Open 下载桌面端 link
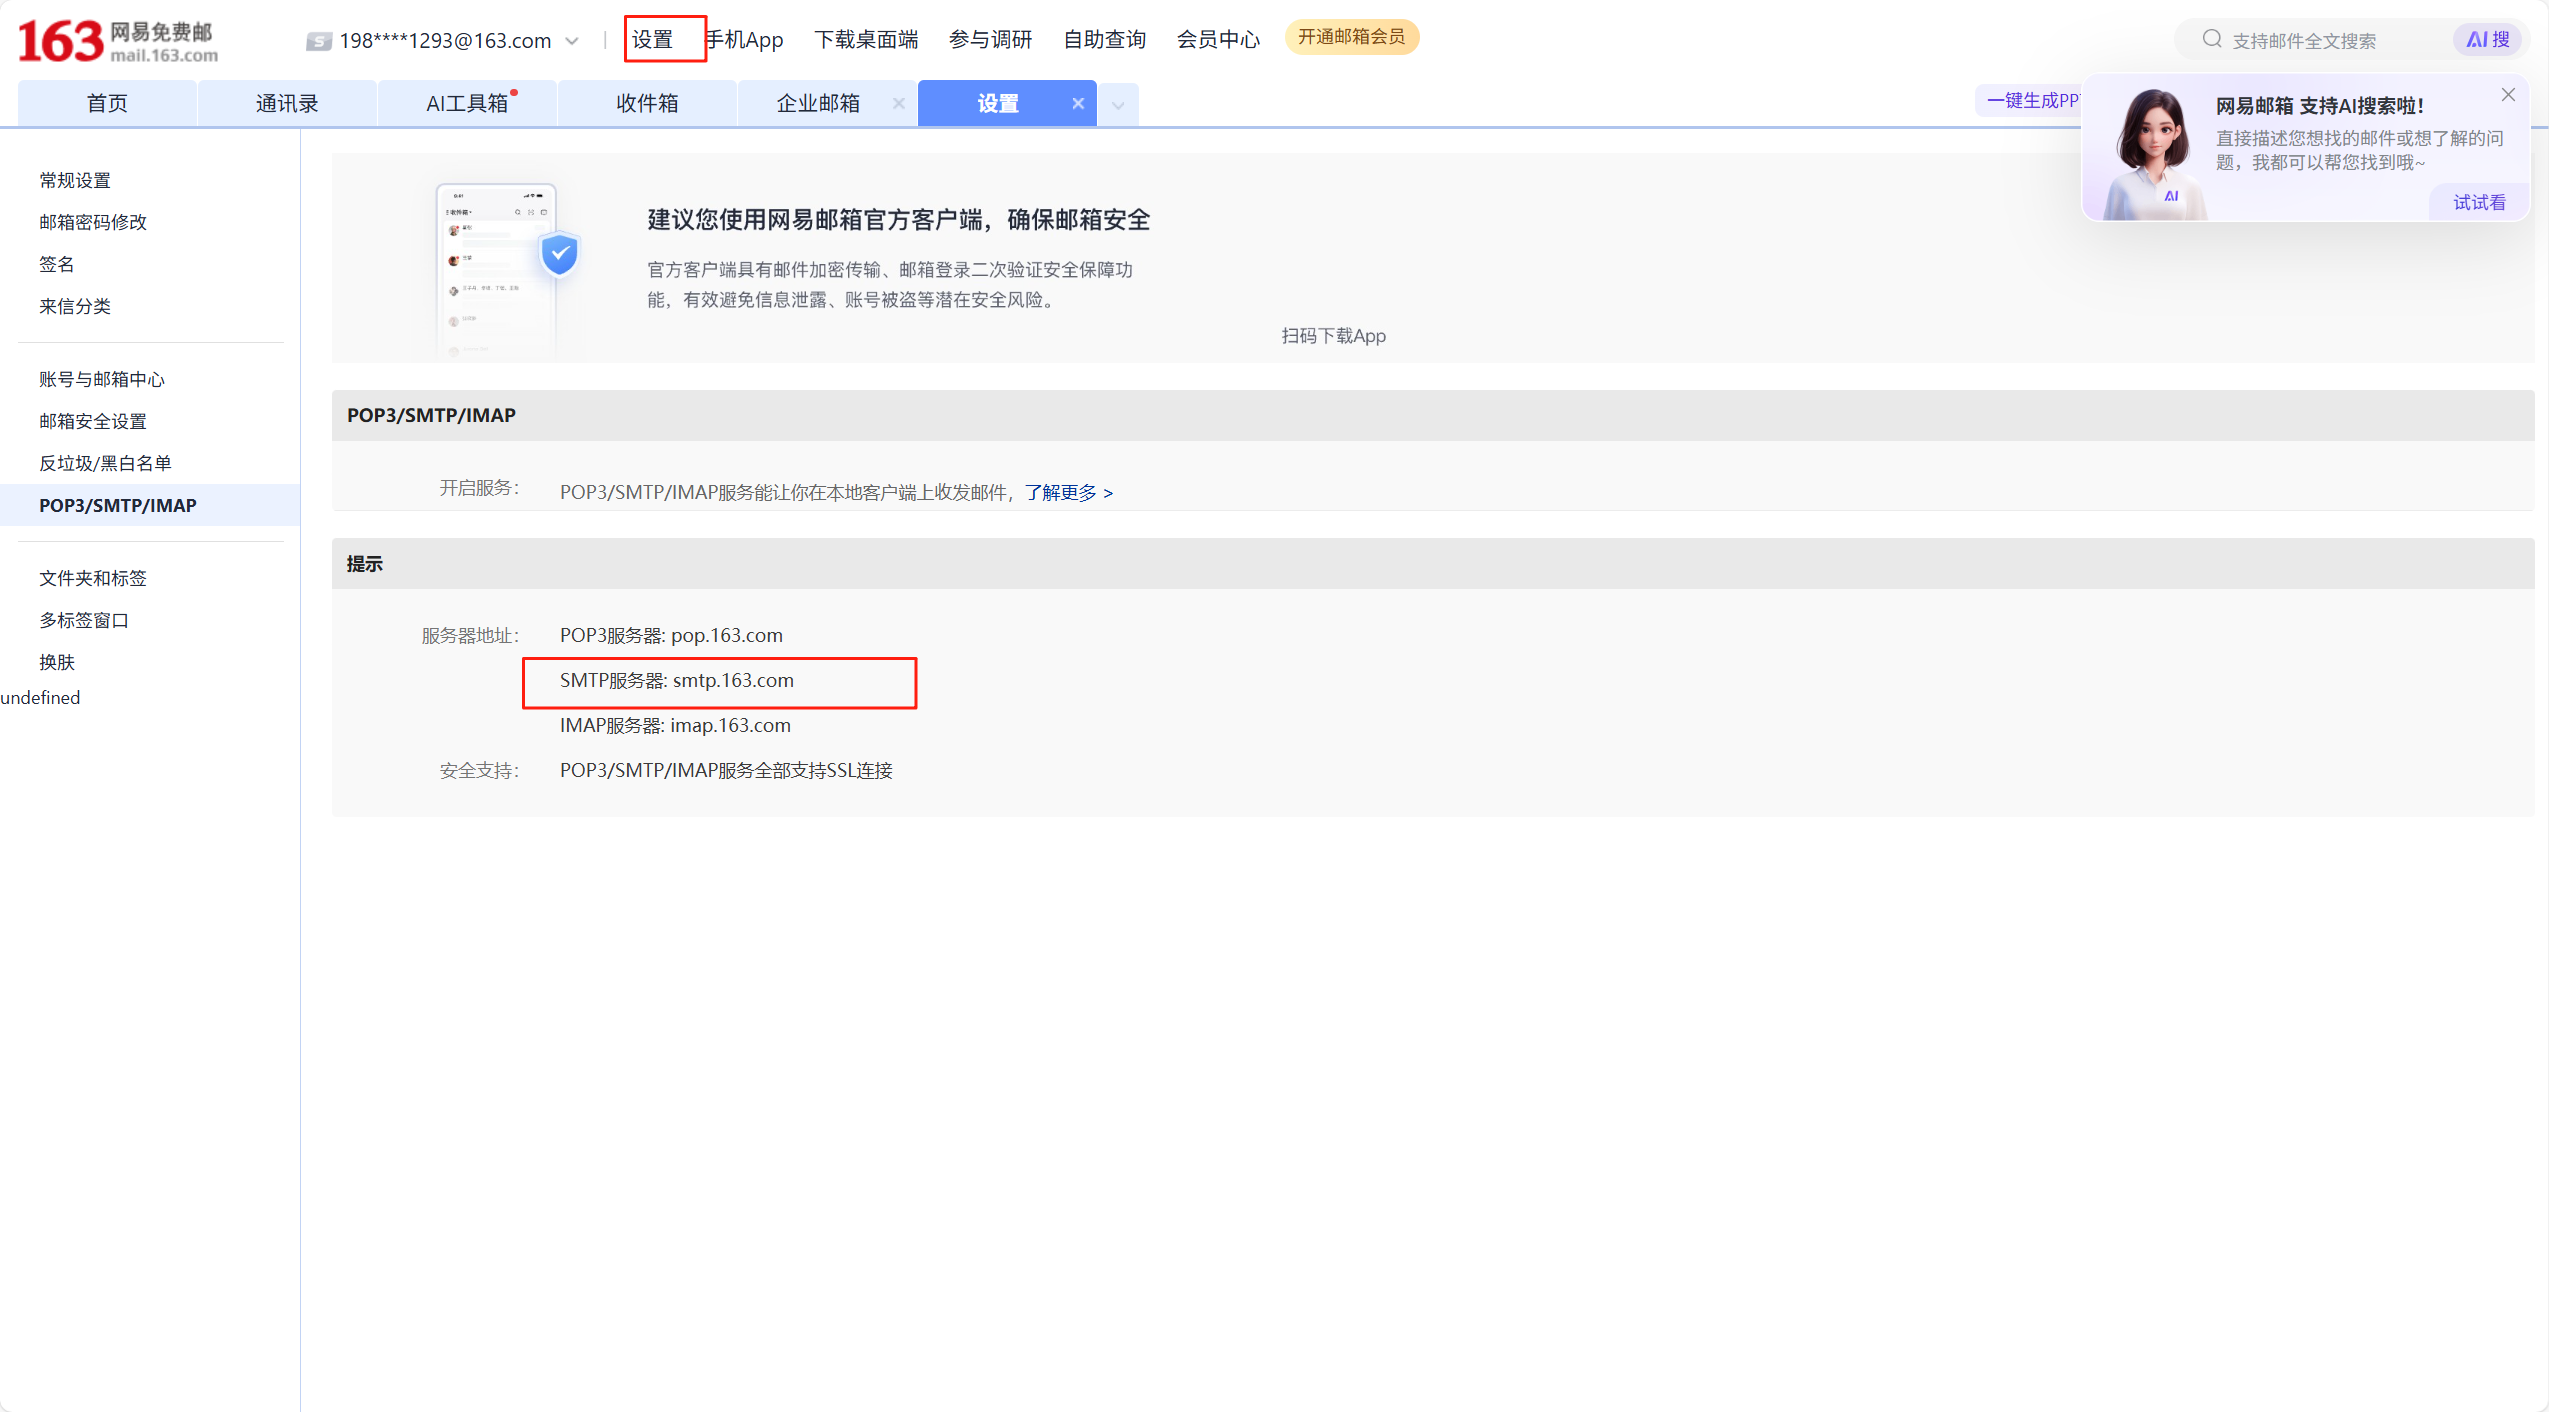This screenshot has width=2549, height=1412. point(866,39)
